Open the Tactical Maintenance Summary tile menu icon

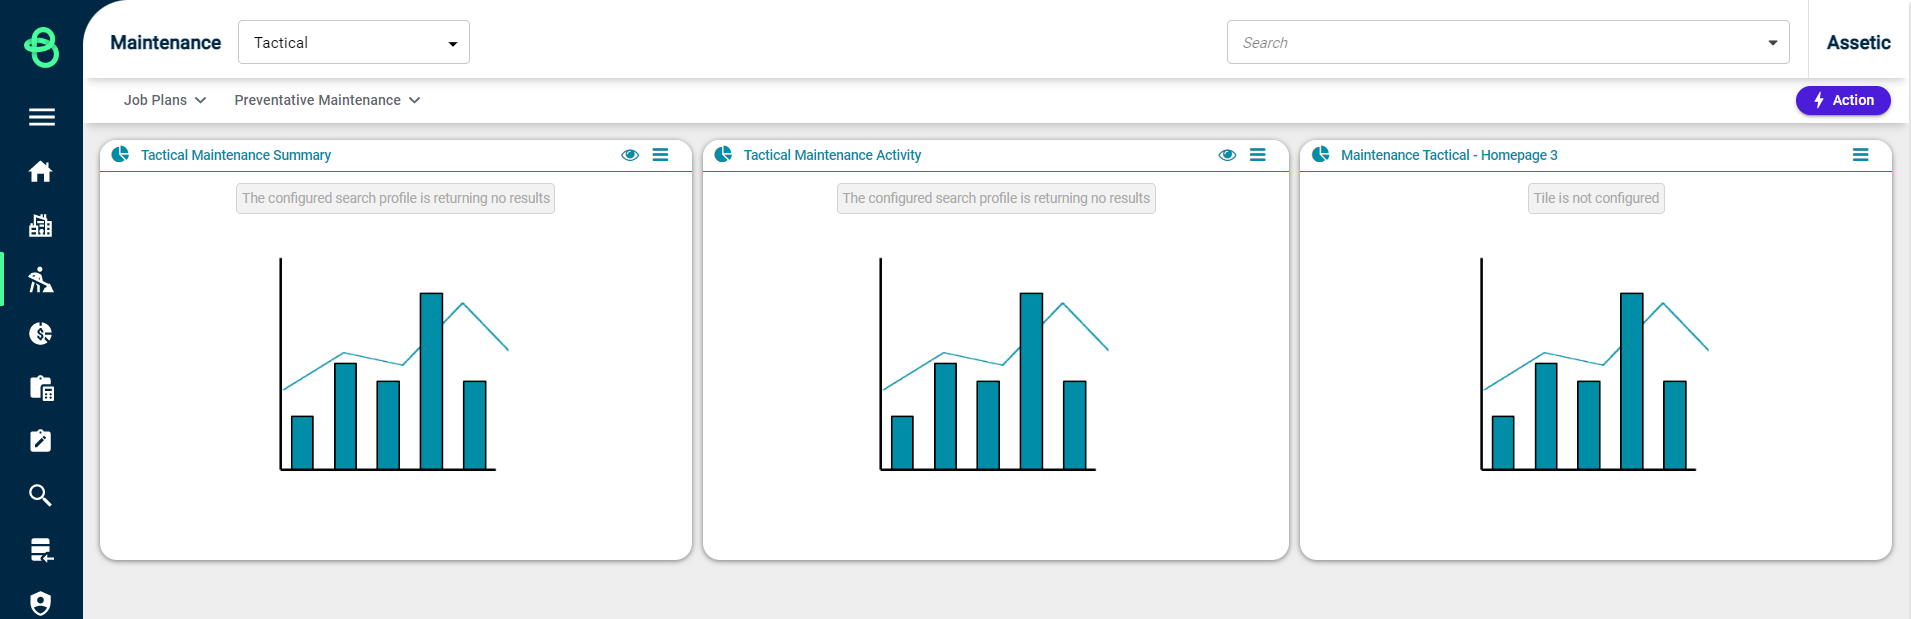[x=661, y=155]
